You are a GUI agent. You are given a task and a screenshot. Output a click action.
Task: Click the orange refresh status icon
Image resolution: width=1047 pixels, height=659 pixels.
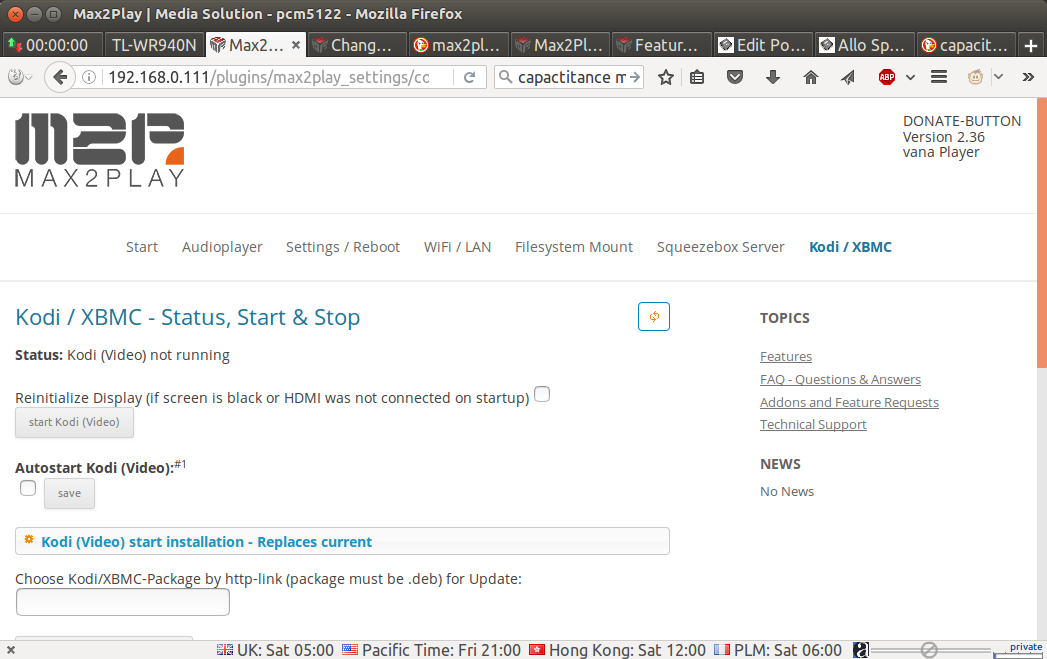(x=654, y=316)
